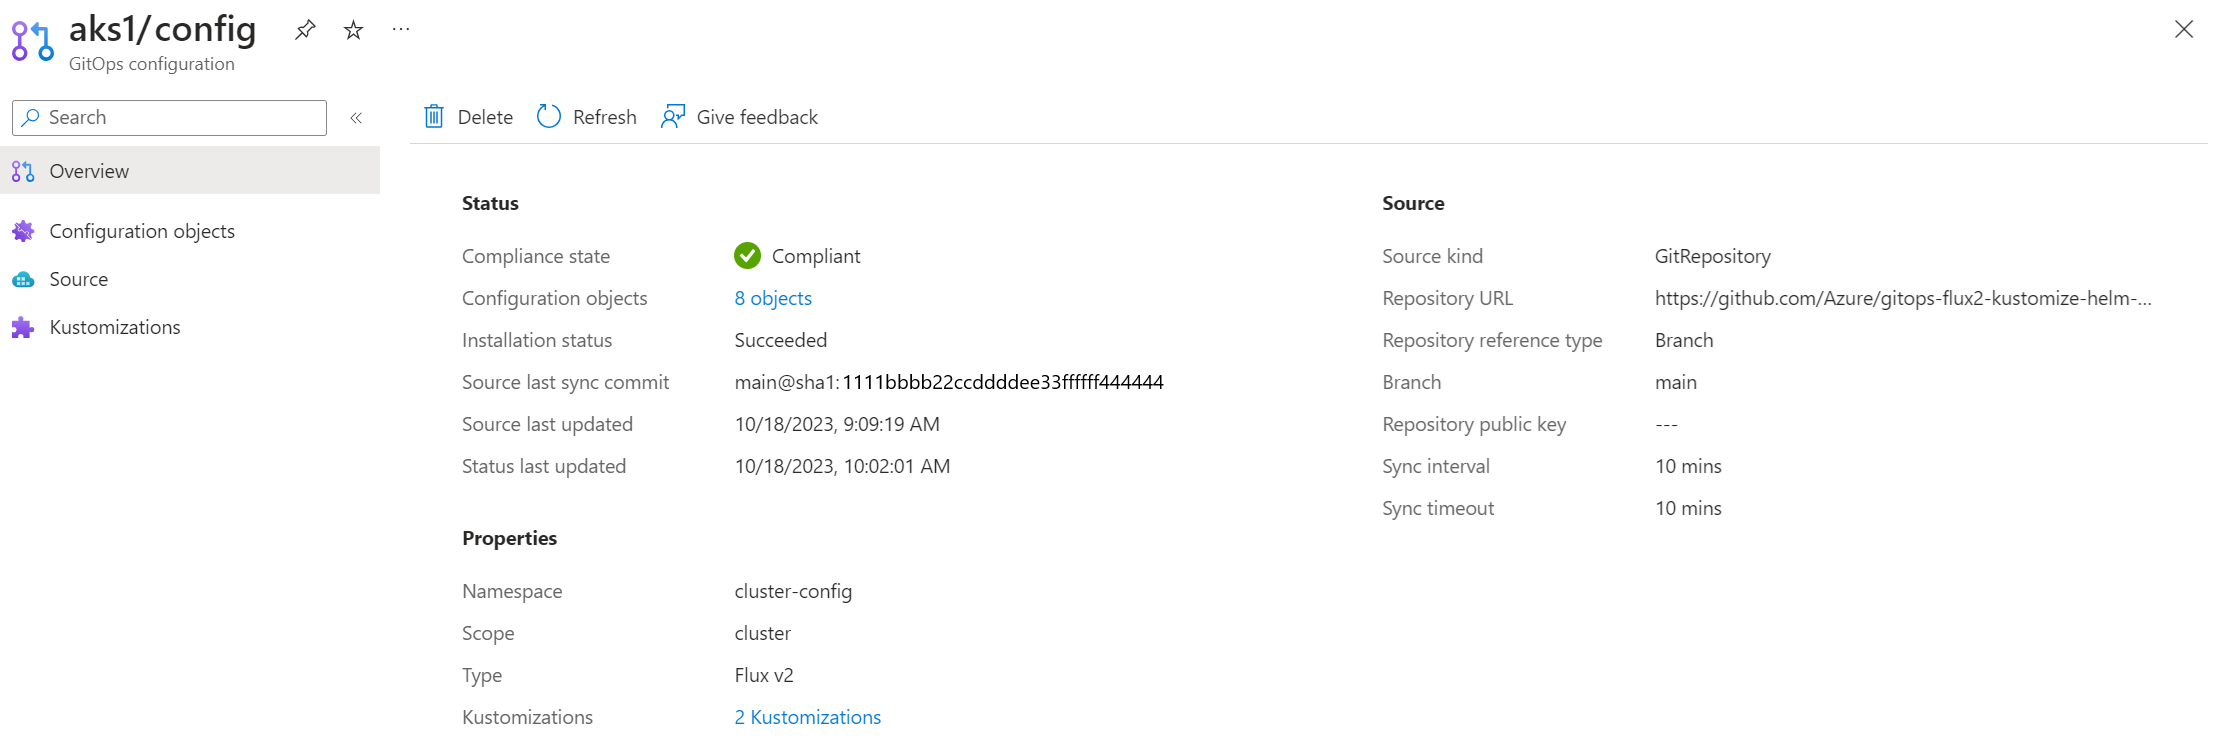
Task: Click the Source cloud icon
Action: pos(23,279)
